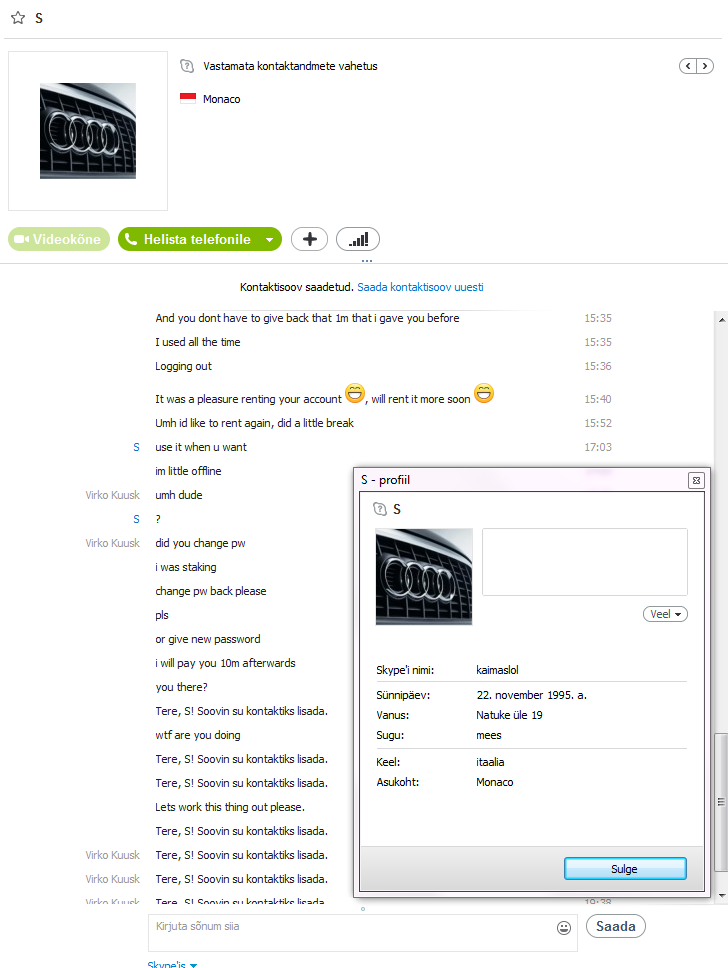Image resolution: width=728 pixels, height=968 pixels.
Task: Click message 'Lets work this thing out please.'
Action: point(230,807)
